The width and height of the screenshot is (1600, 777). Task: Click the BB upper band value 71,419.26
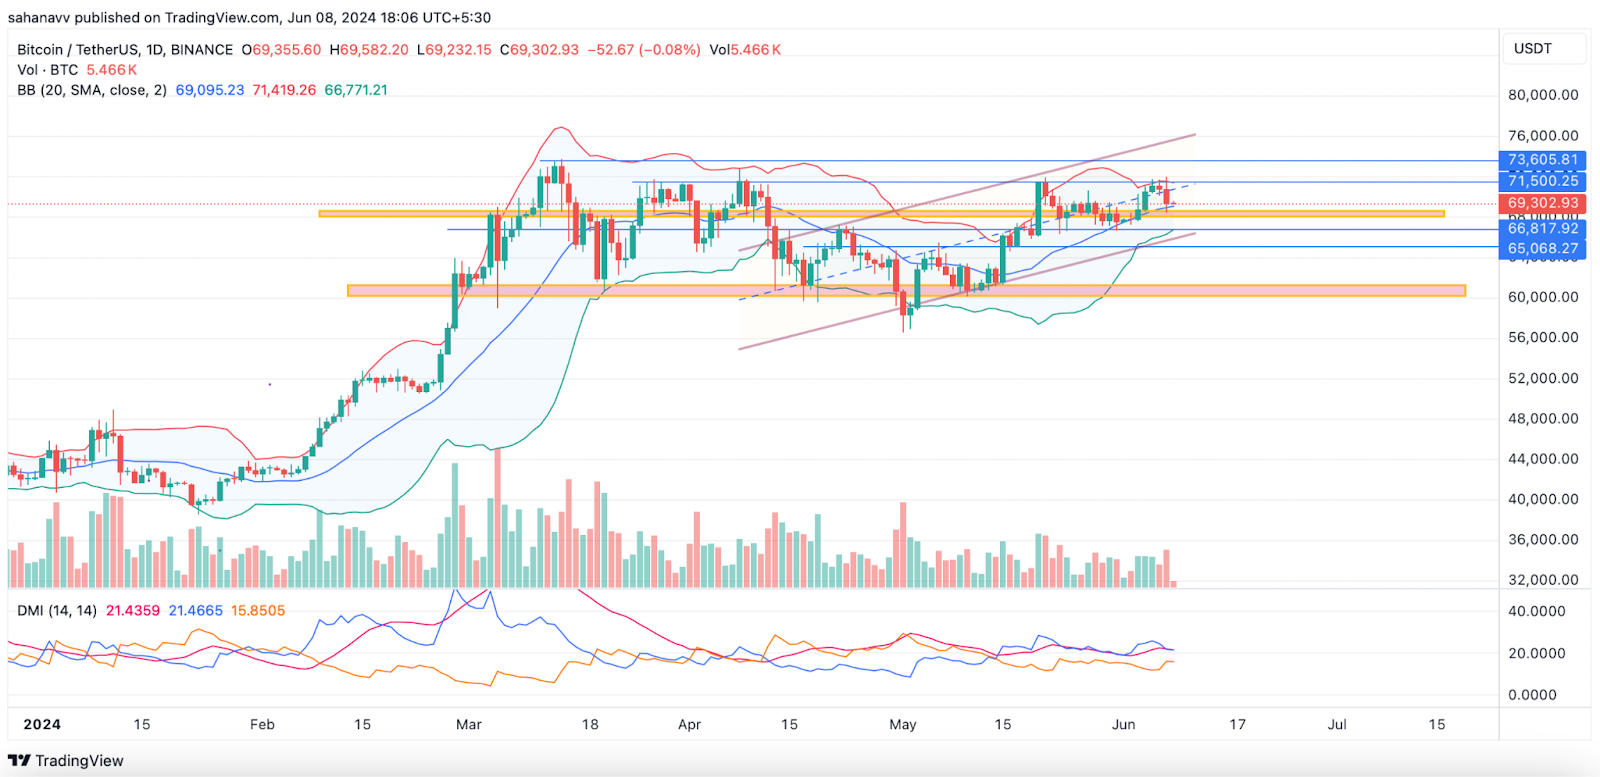point(284,90)
